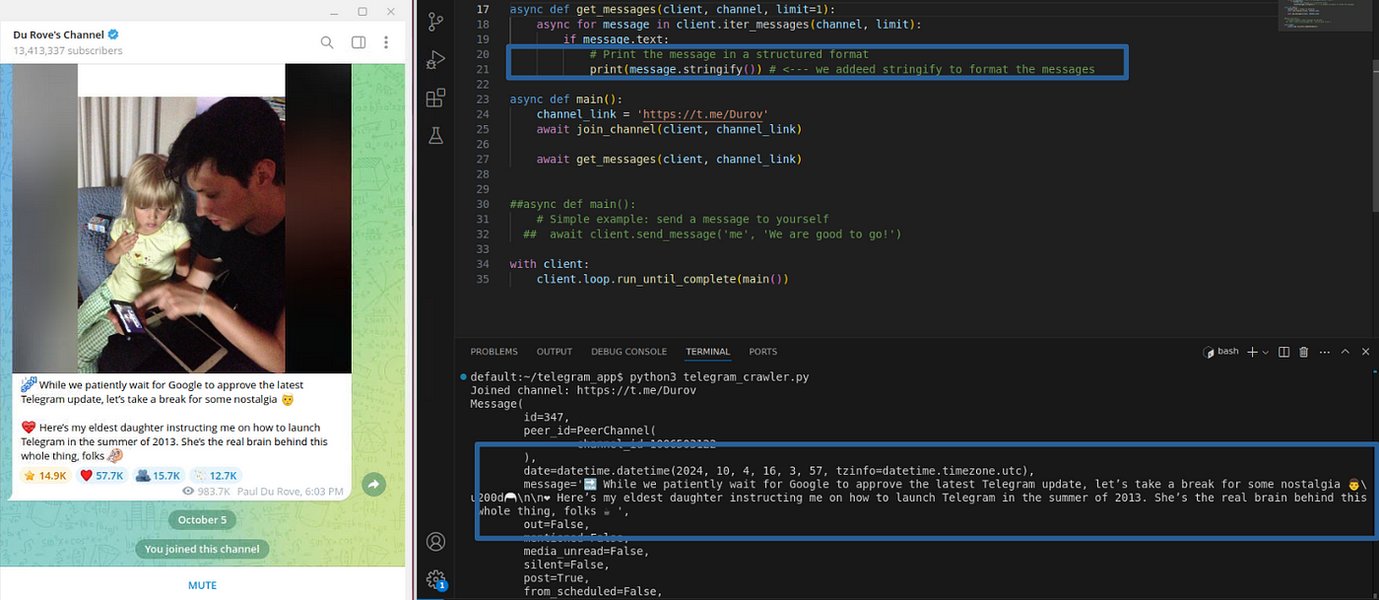Select the TERMINAL panel tab

(x=708, y=352)
